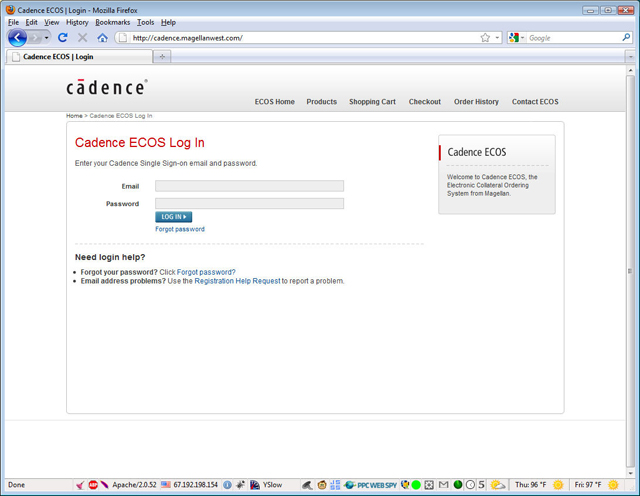This screenshot has height=496, width=640.
Task: Click the Cadence logo
Action: pyautogui.click(x=107, y=87)
